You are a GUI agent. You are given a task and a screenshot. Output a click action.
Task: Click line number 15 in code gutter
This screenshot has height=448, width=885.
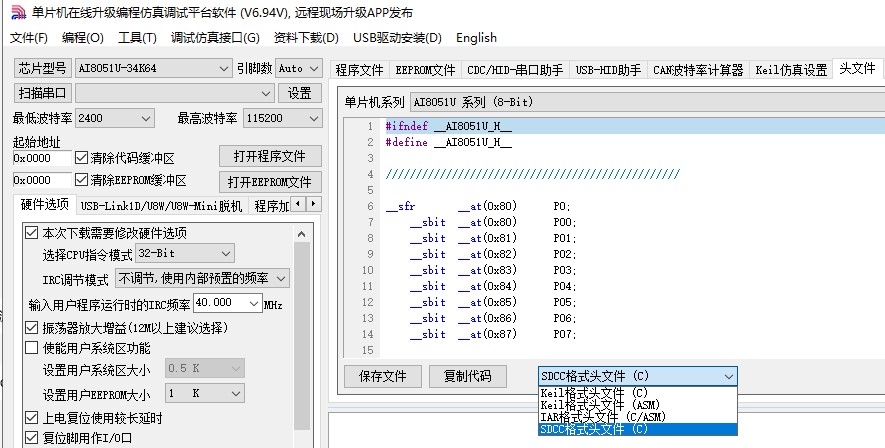(368, 350)
